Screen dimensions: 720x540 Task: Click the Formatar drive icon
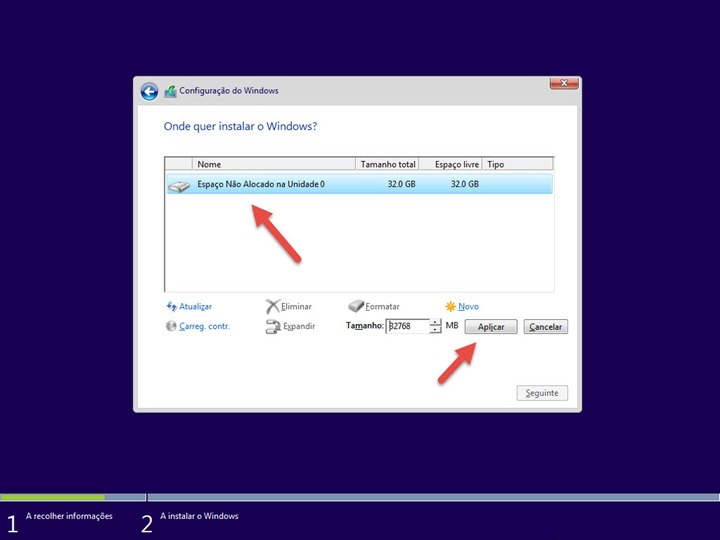[x=356, y=306]
